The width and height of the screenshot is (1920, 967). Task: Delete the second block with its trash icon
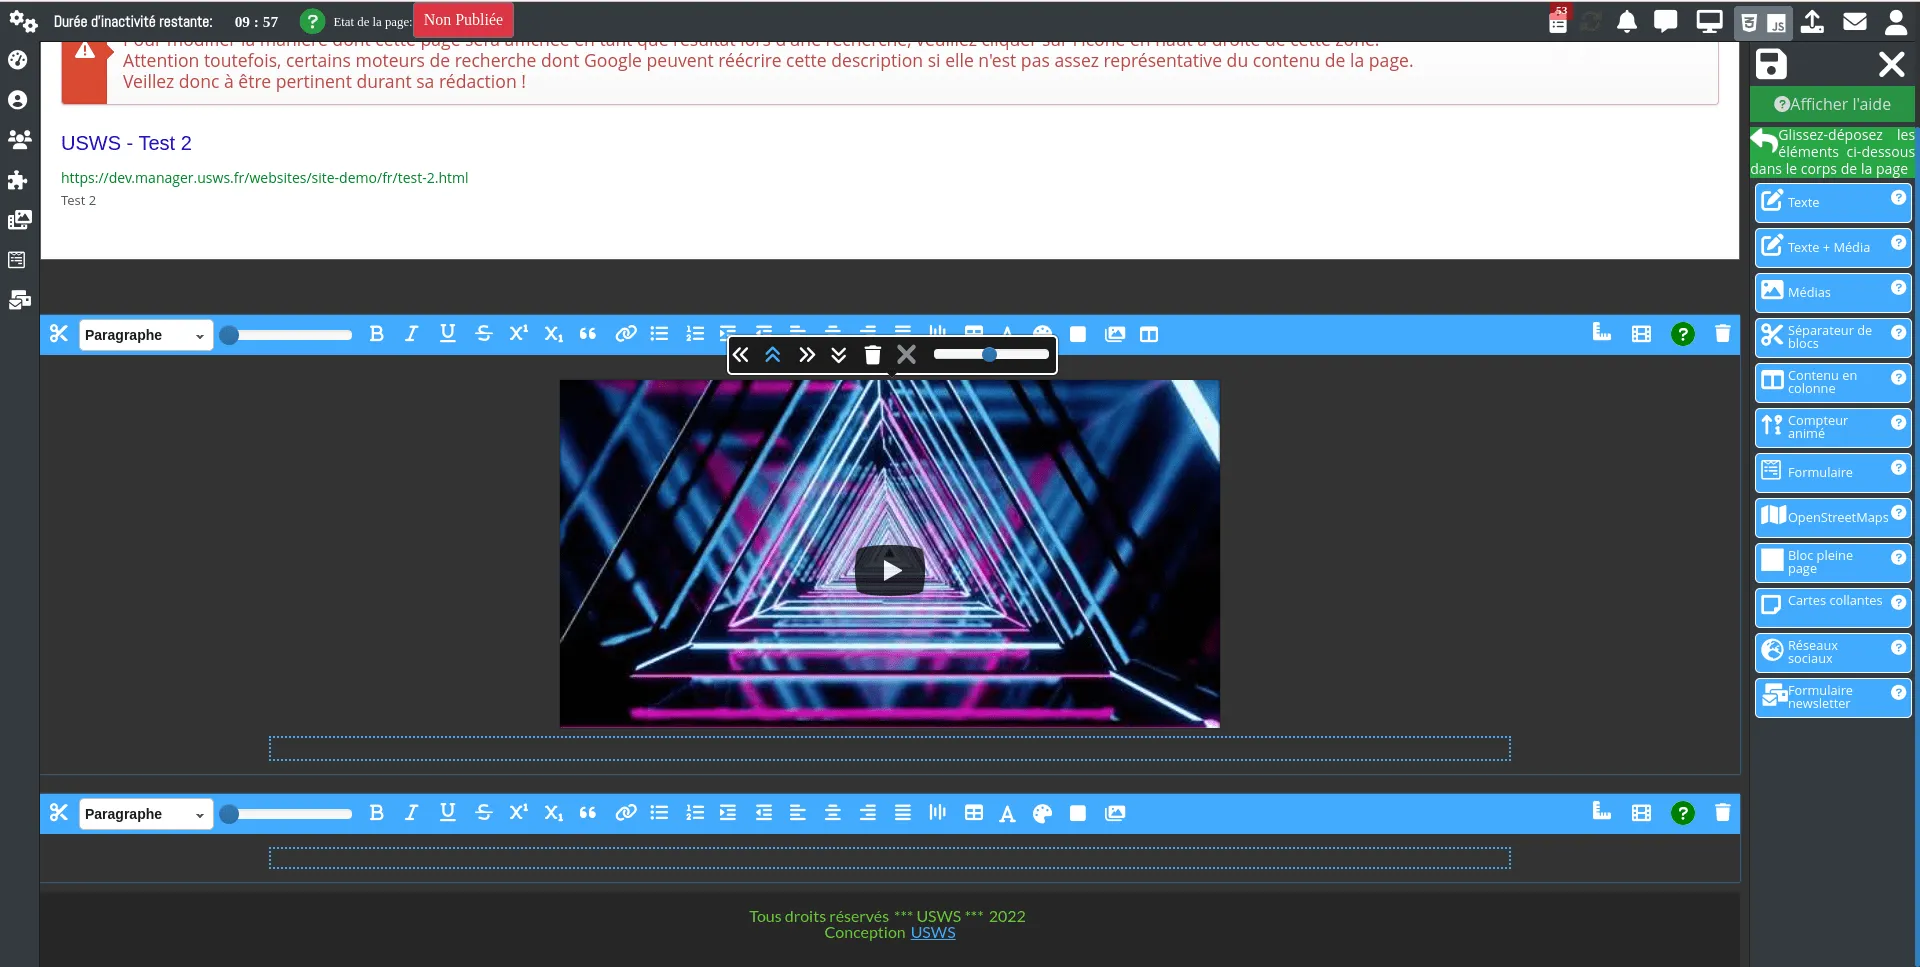[1722, 813]
